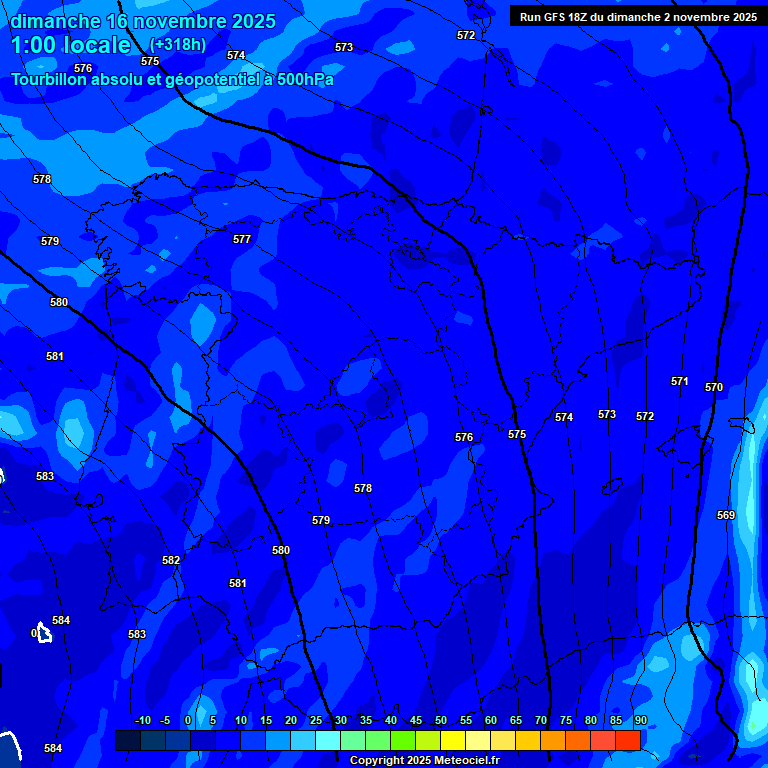
Task: Click the date title dimanche 16 novembre 2025
Action: pos(142,21)
